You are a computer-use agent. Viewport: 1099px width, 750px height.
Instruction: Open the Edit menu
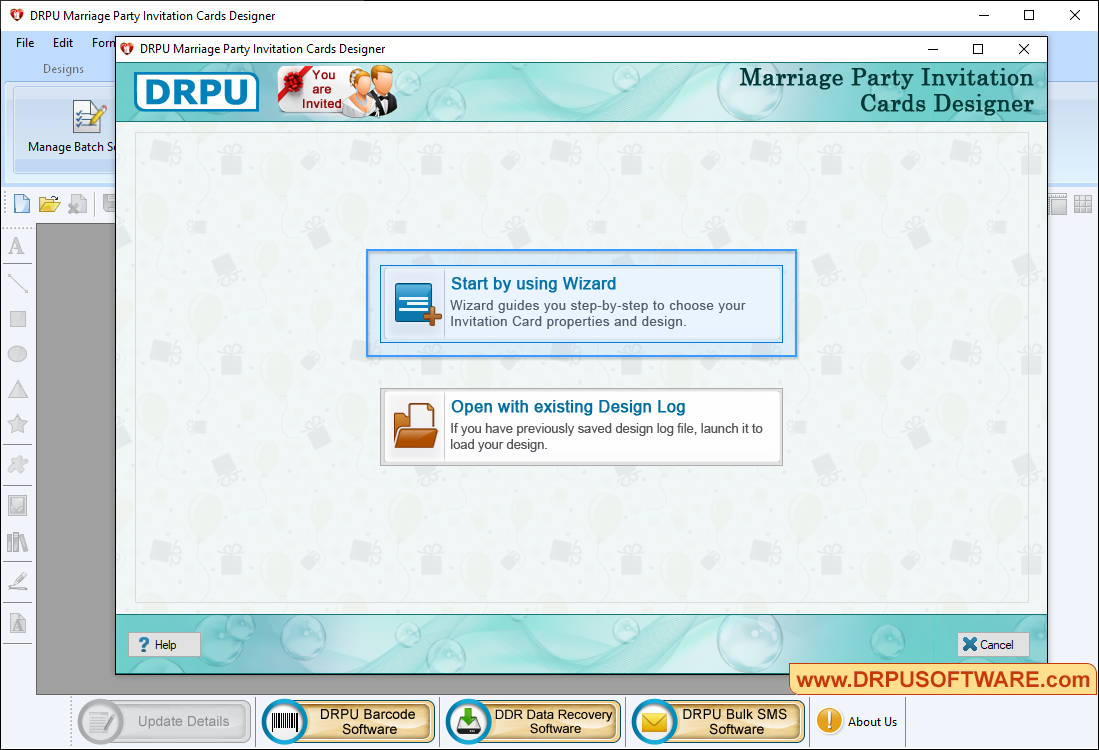click(x=63, y=43)
